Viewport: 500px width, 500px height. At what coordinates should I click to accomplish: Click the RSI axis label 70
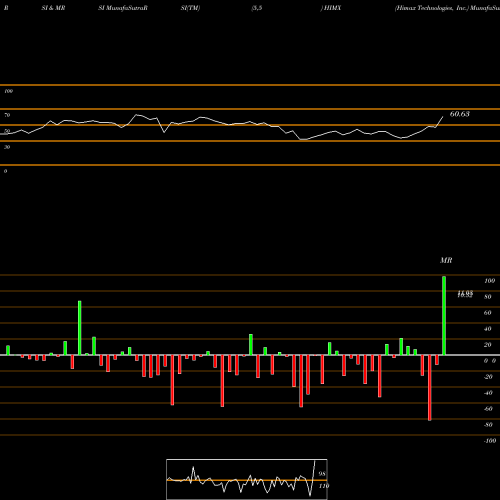7,115
